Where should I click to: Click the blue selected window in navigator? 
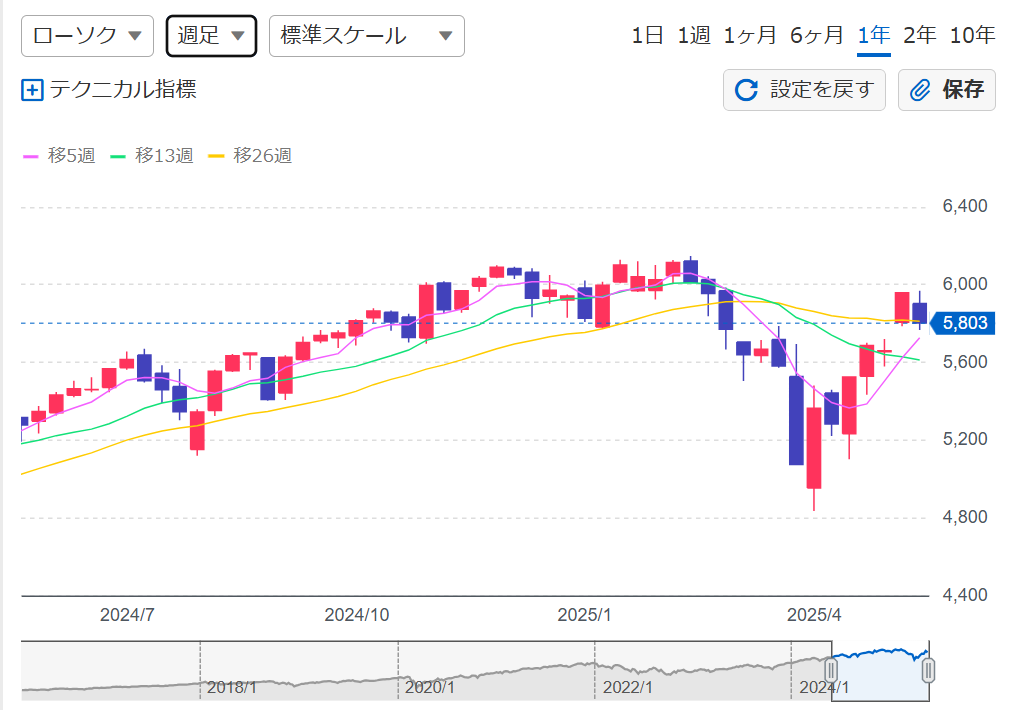click(880, 671)
